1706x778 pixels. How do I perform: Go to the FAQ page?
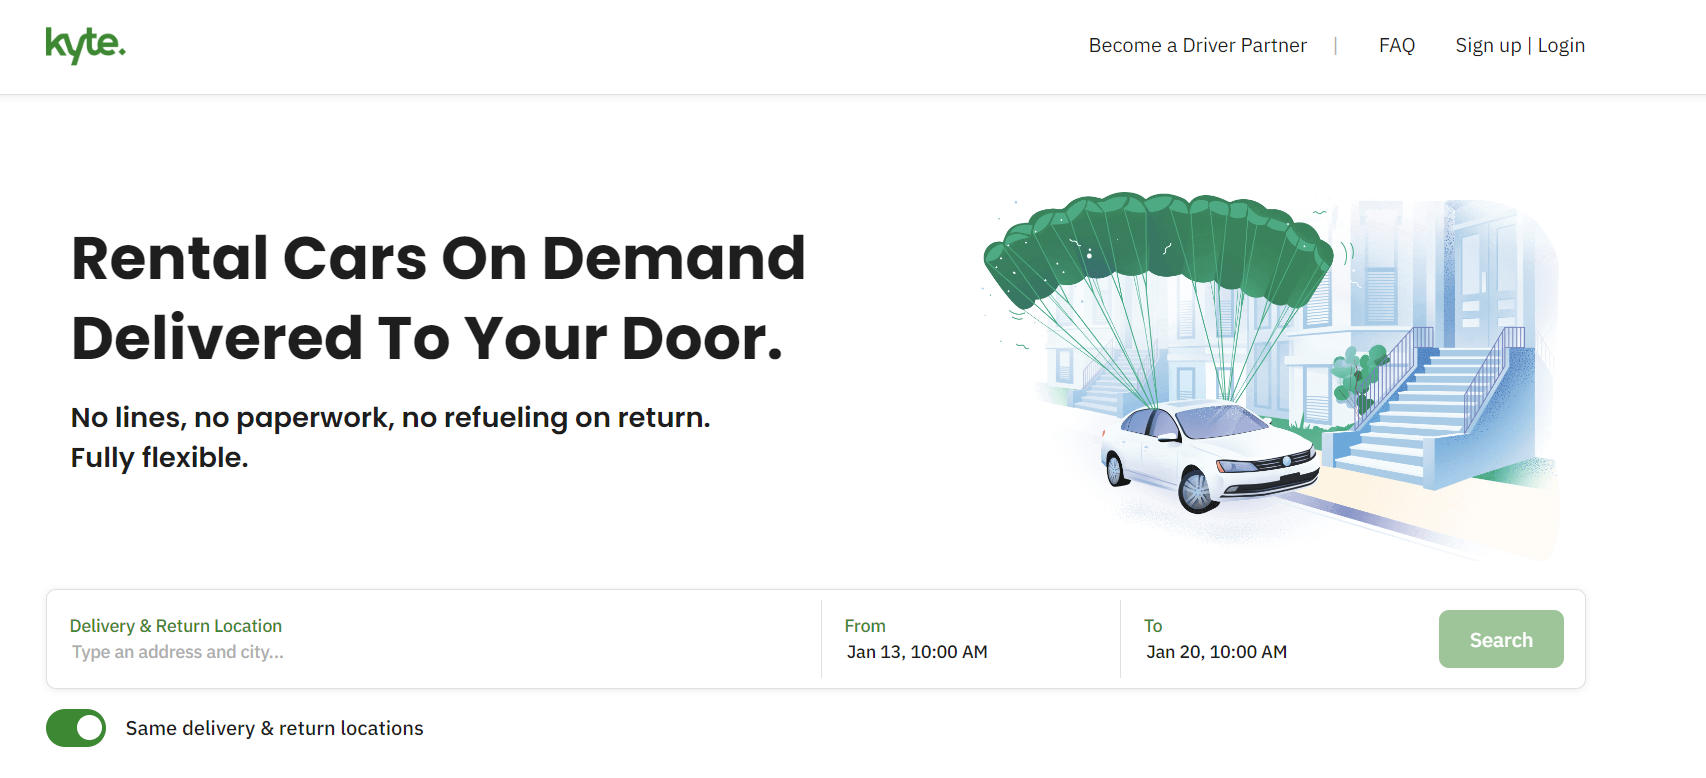(x=1396, y=46)
